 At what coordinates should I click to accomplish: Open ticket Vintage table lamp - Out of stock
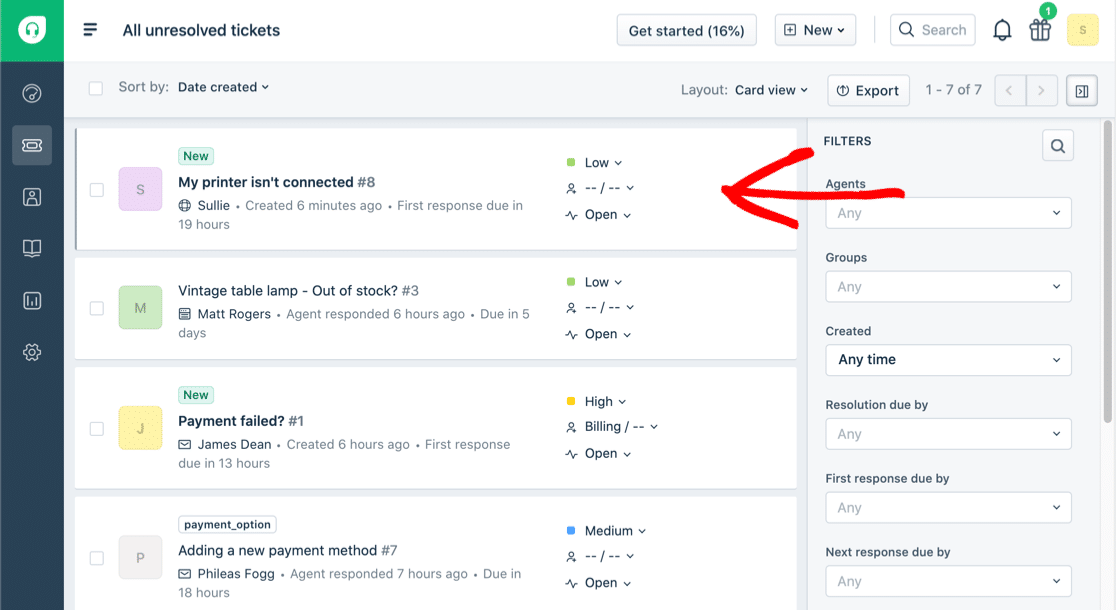click(298, 290)
